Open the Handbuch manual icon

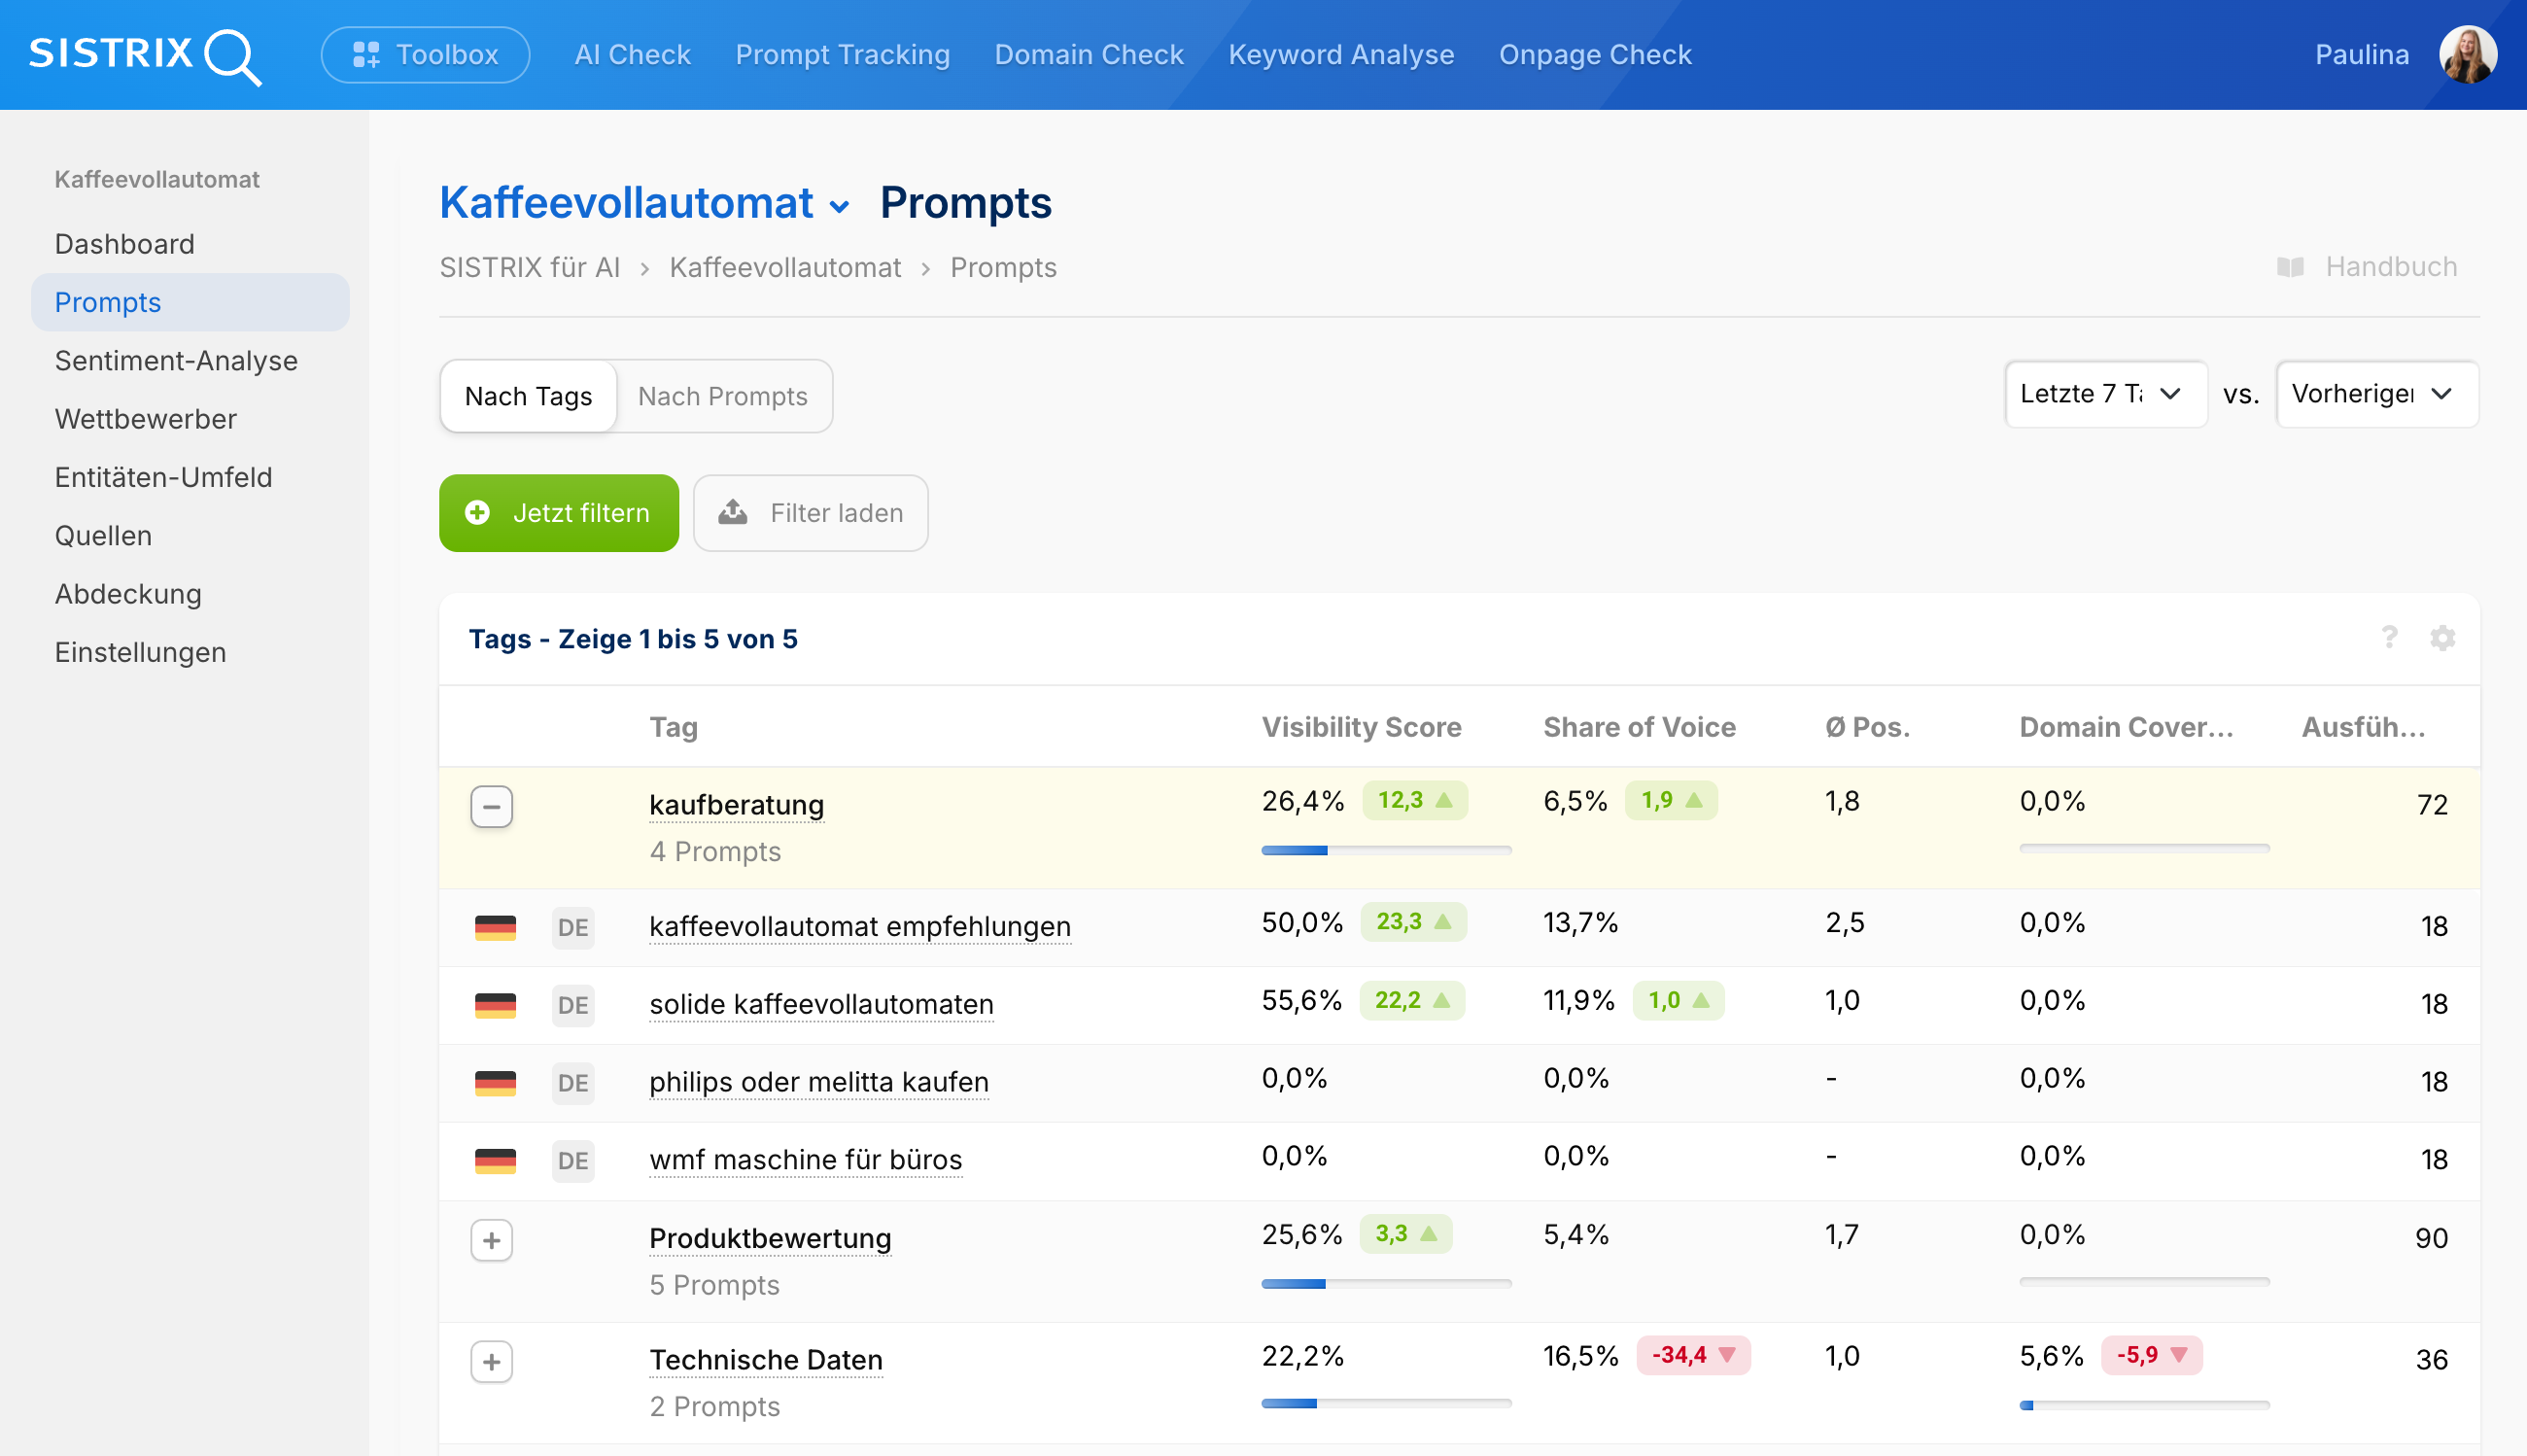pos(2291,266)
